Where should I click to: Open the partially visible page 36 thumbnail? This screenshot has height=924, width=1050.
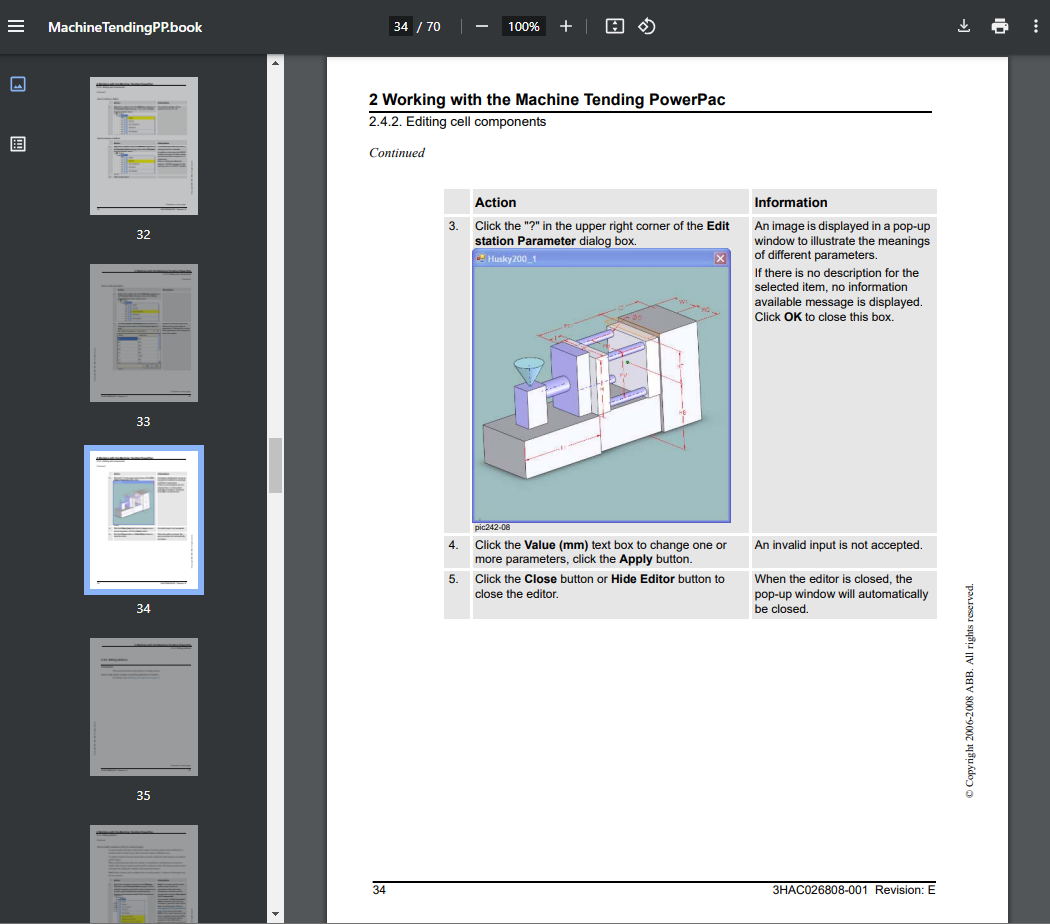pyautogui.click(x=144, y=874)
